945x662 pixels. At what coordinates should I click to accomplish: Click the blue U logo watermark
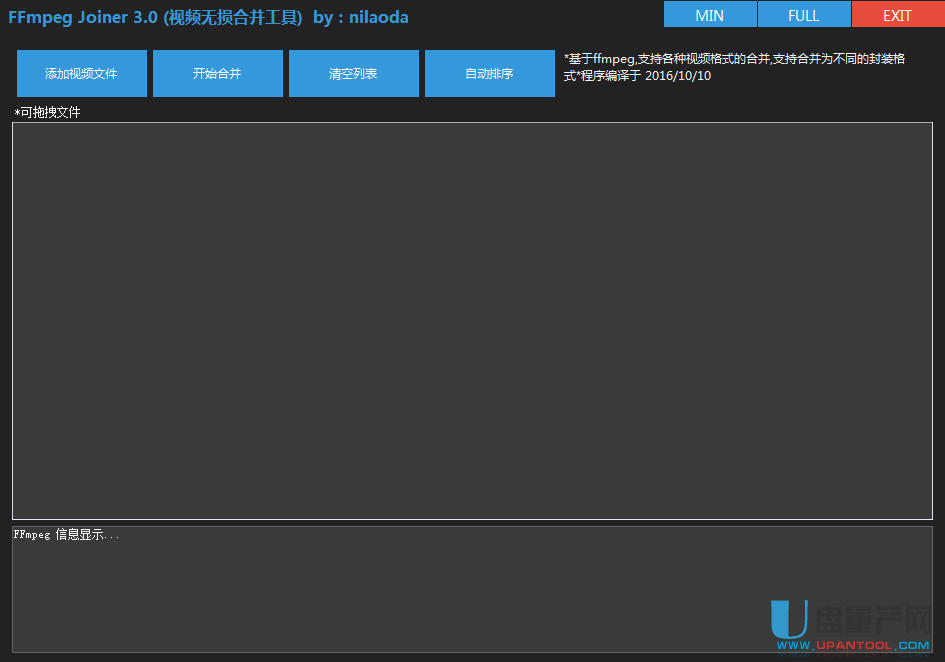pyautogui.click(x=789, y=618)
